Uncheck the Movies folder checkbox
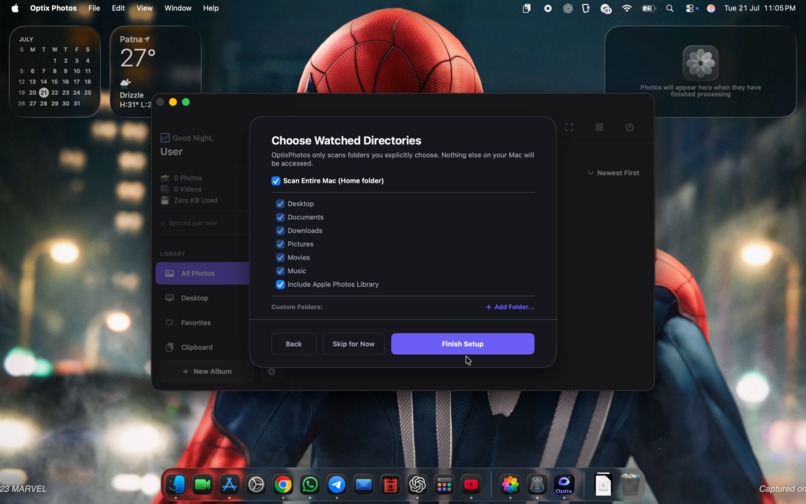 coord(280,257)
